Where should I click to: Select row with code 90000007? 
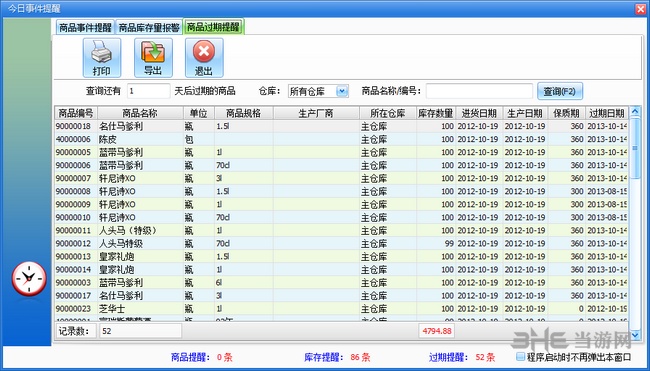pyautogui.click(x=342, y=178)
